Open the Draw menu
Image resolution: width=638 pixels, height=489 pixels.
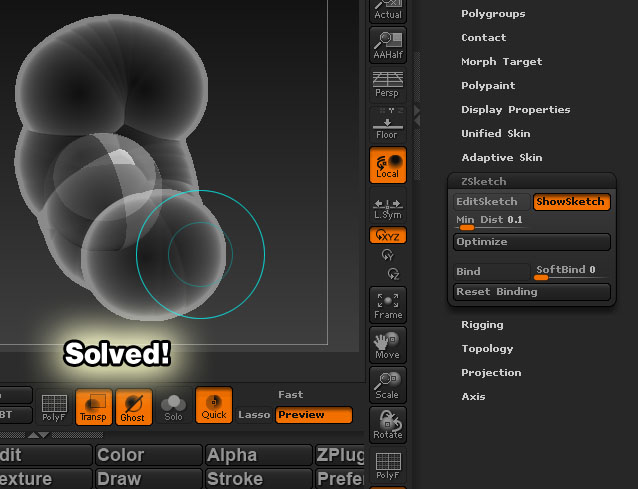[149, 479]
